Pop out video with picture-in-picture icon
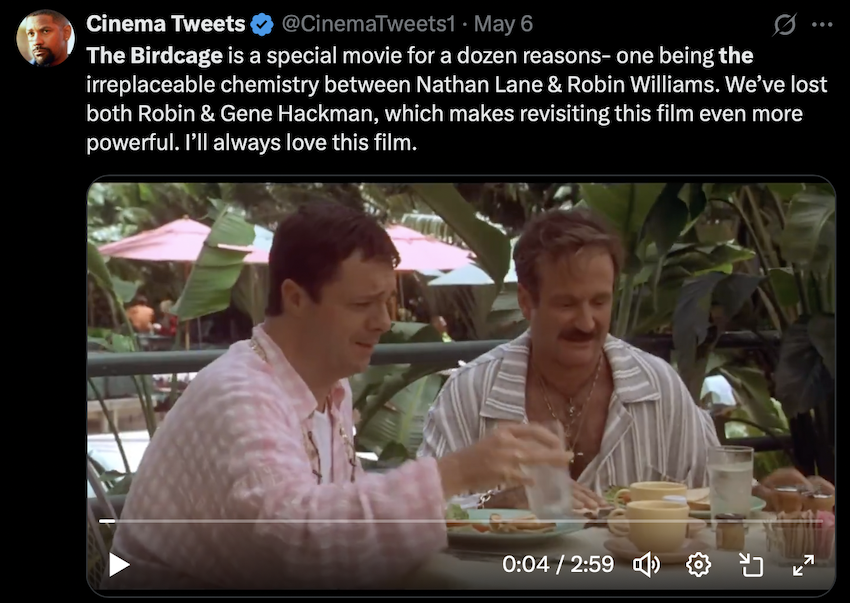This screenshot has width=850, height=603. (751, 565)
